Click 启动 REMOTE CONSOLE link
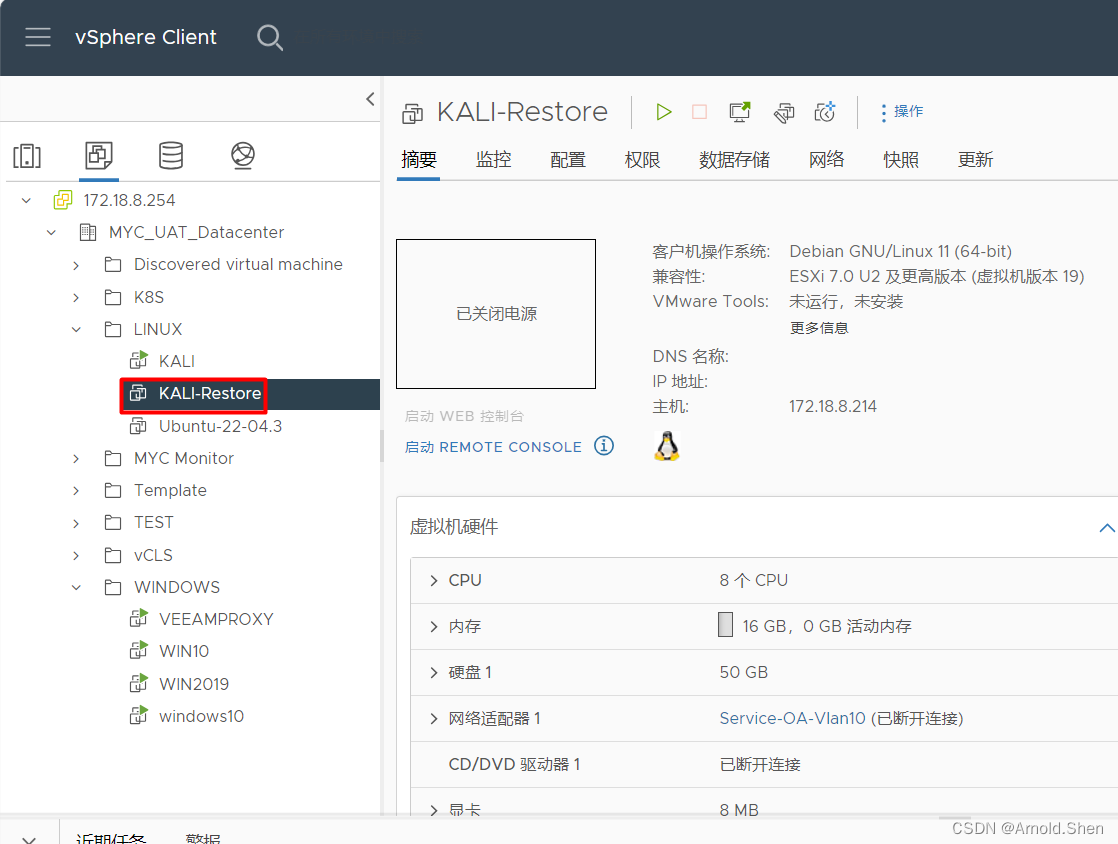 [493, 447]
